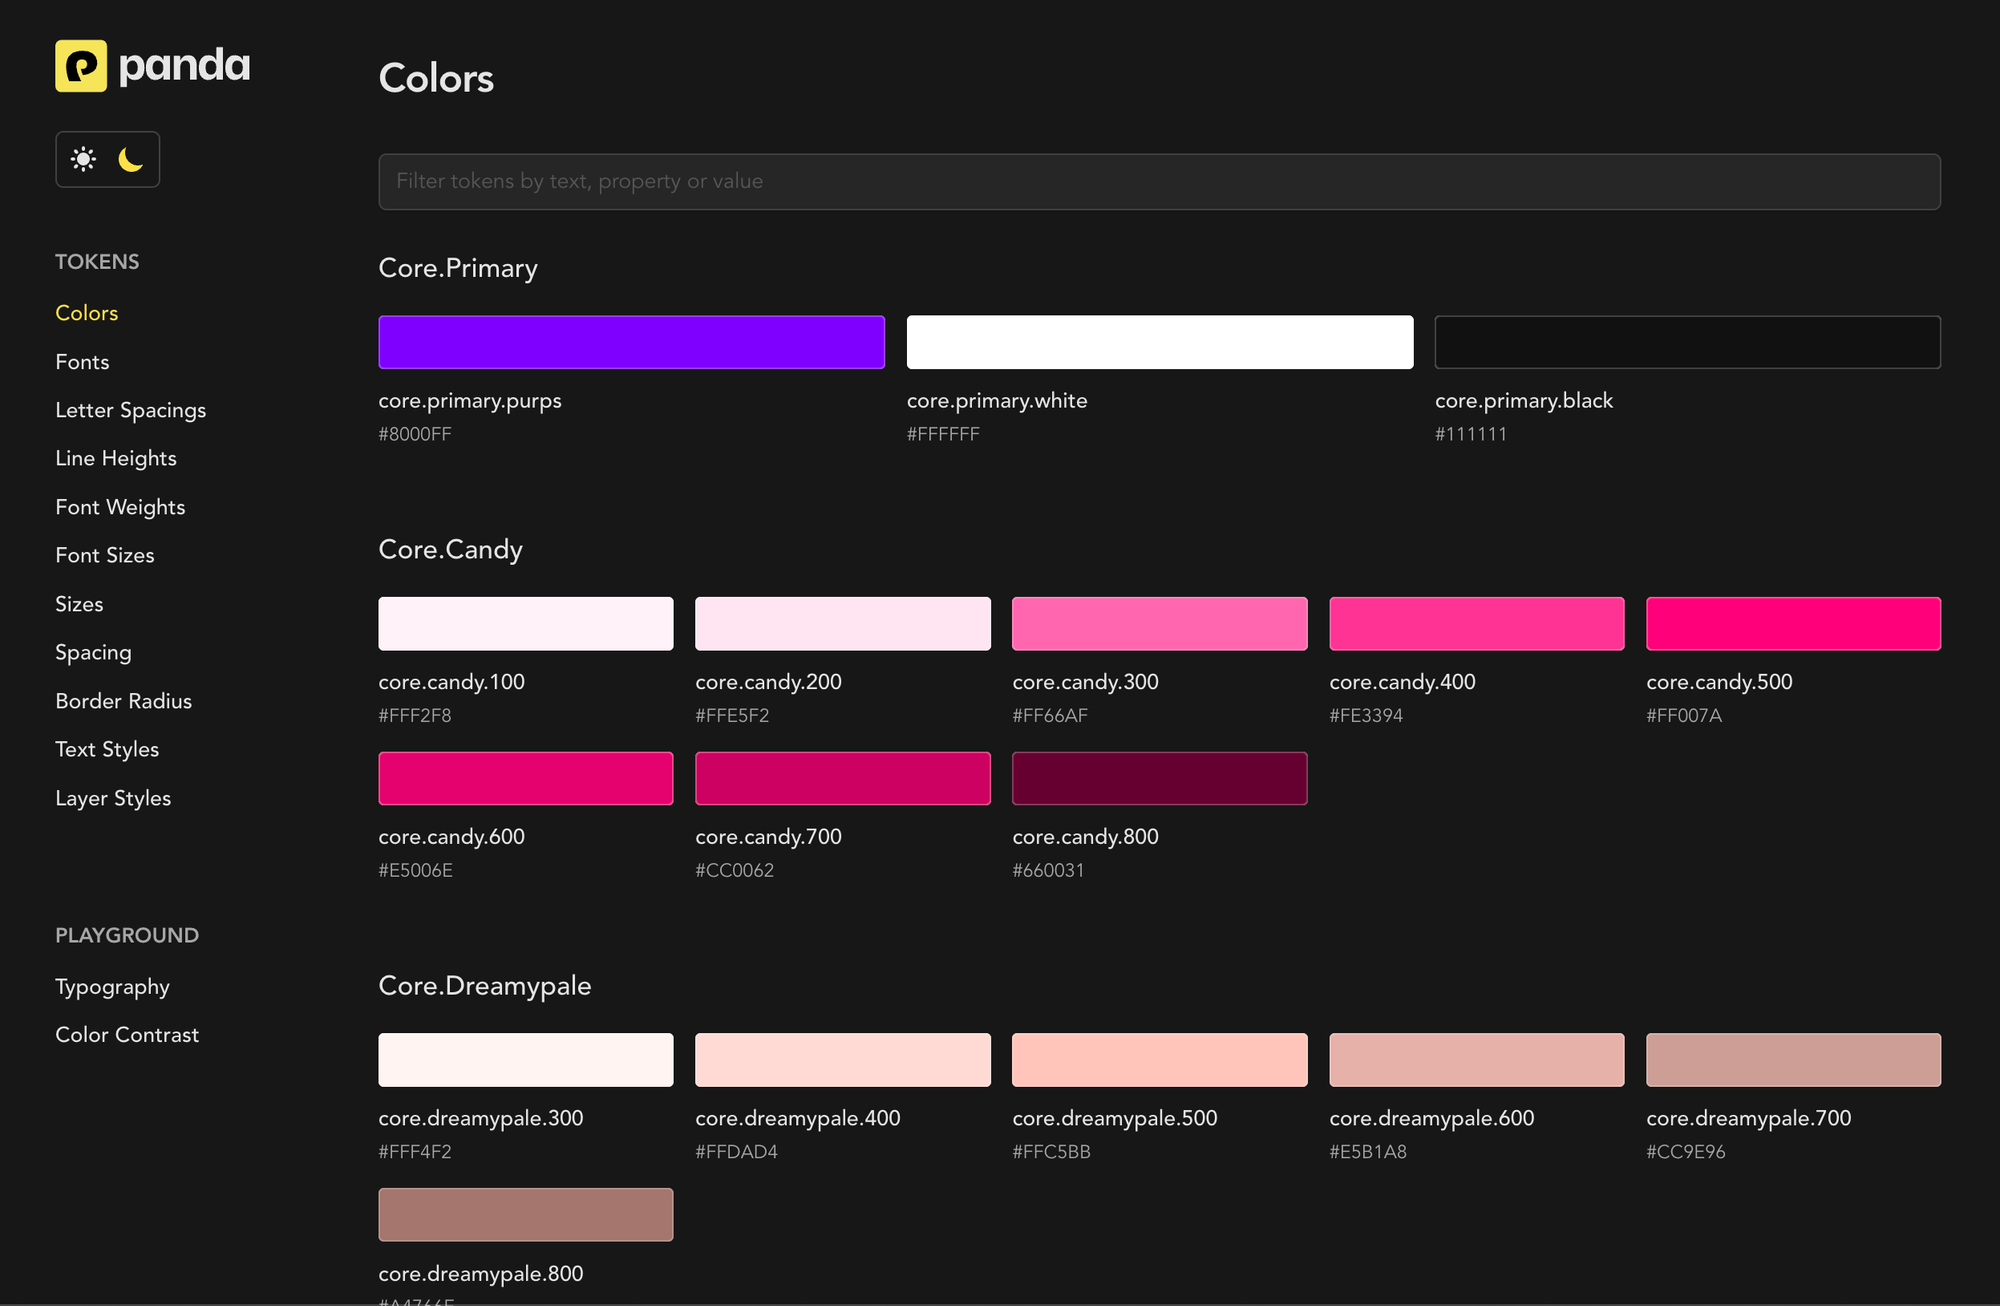
Task: Switch to dark mode moon icon
Action: [x=131, y=159]
